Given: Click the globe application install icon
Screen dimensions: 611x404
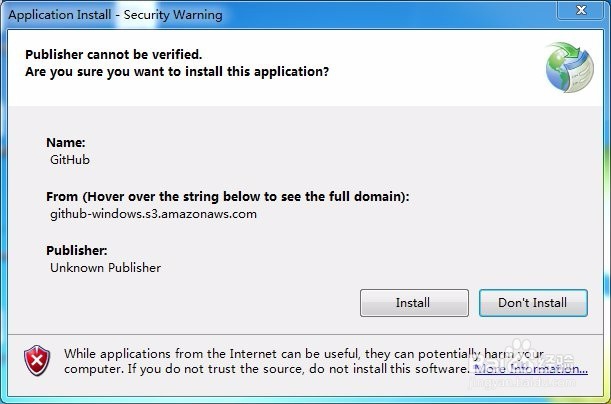Looking at the screenshot, I should click(x=569, y=66).
